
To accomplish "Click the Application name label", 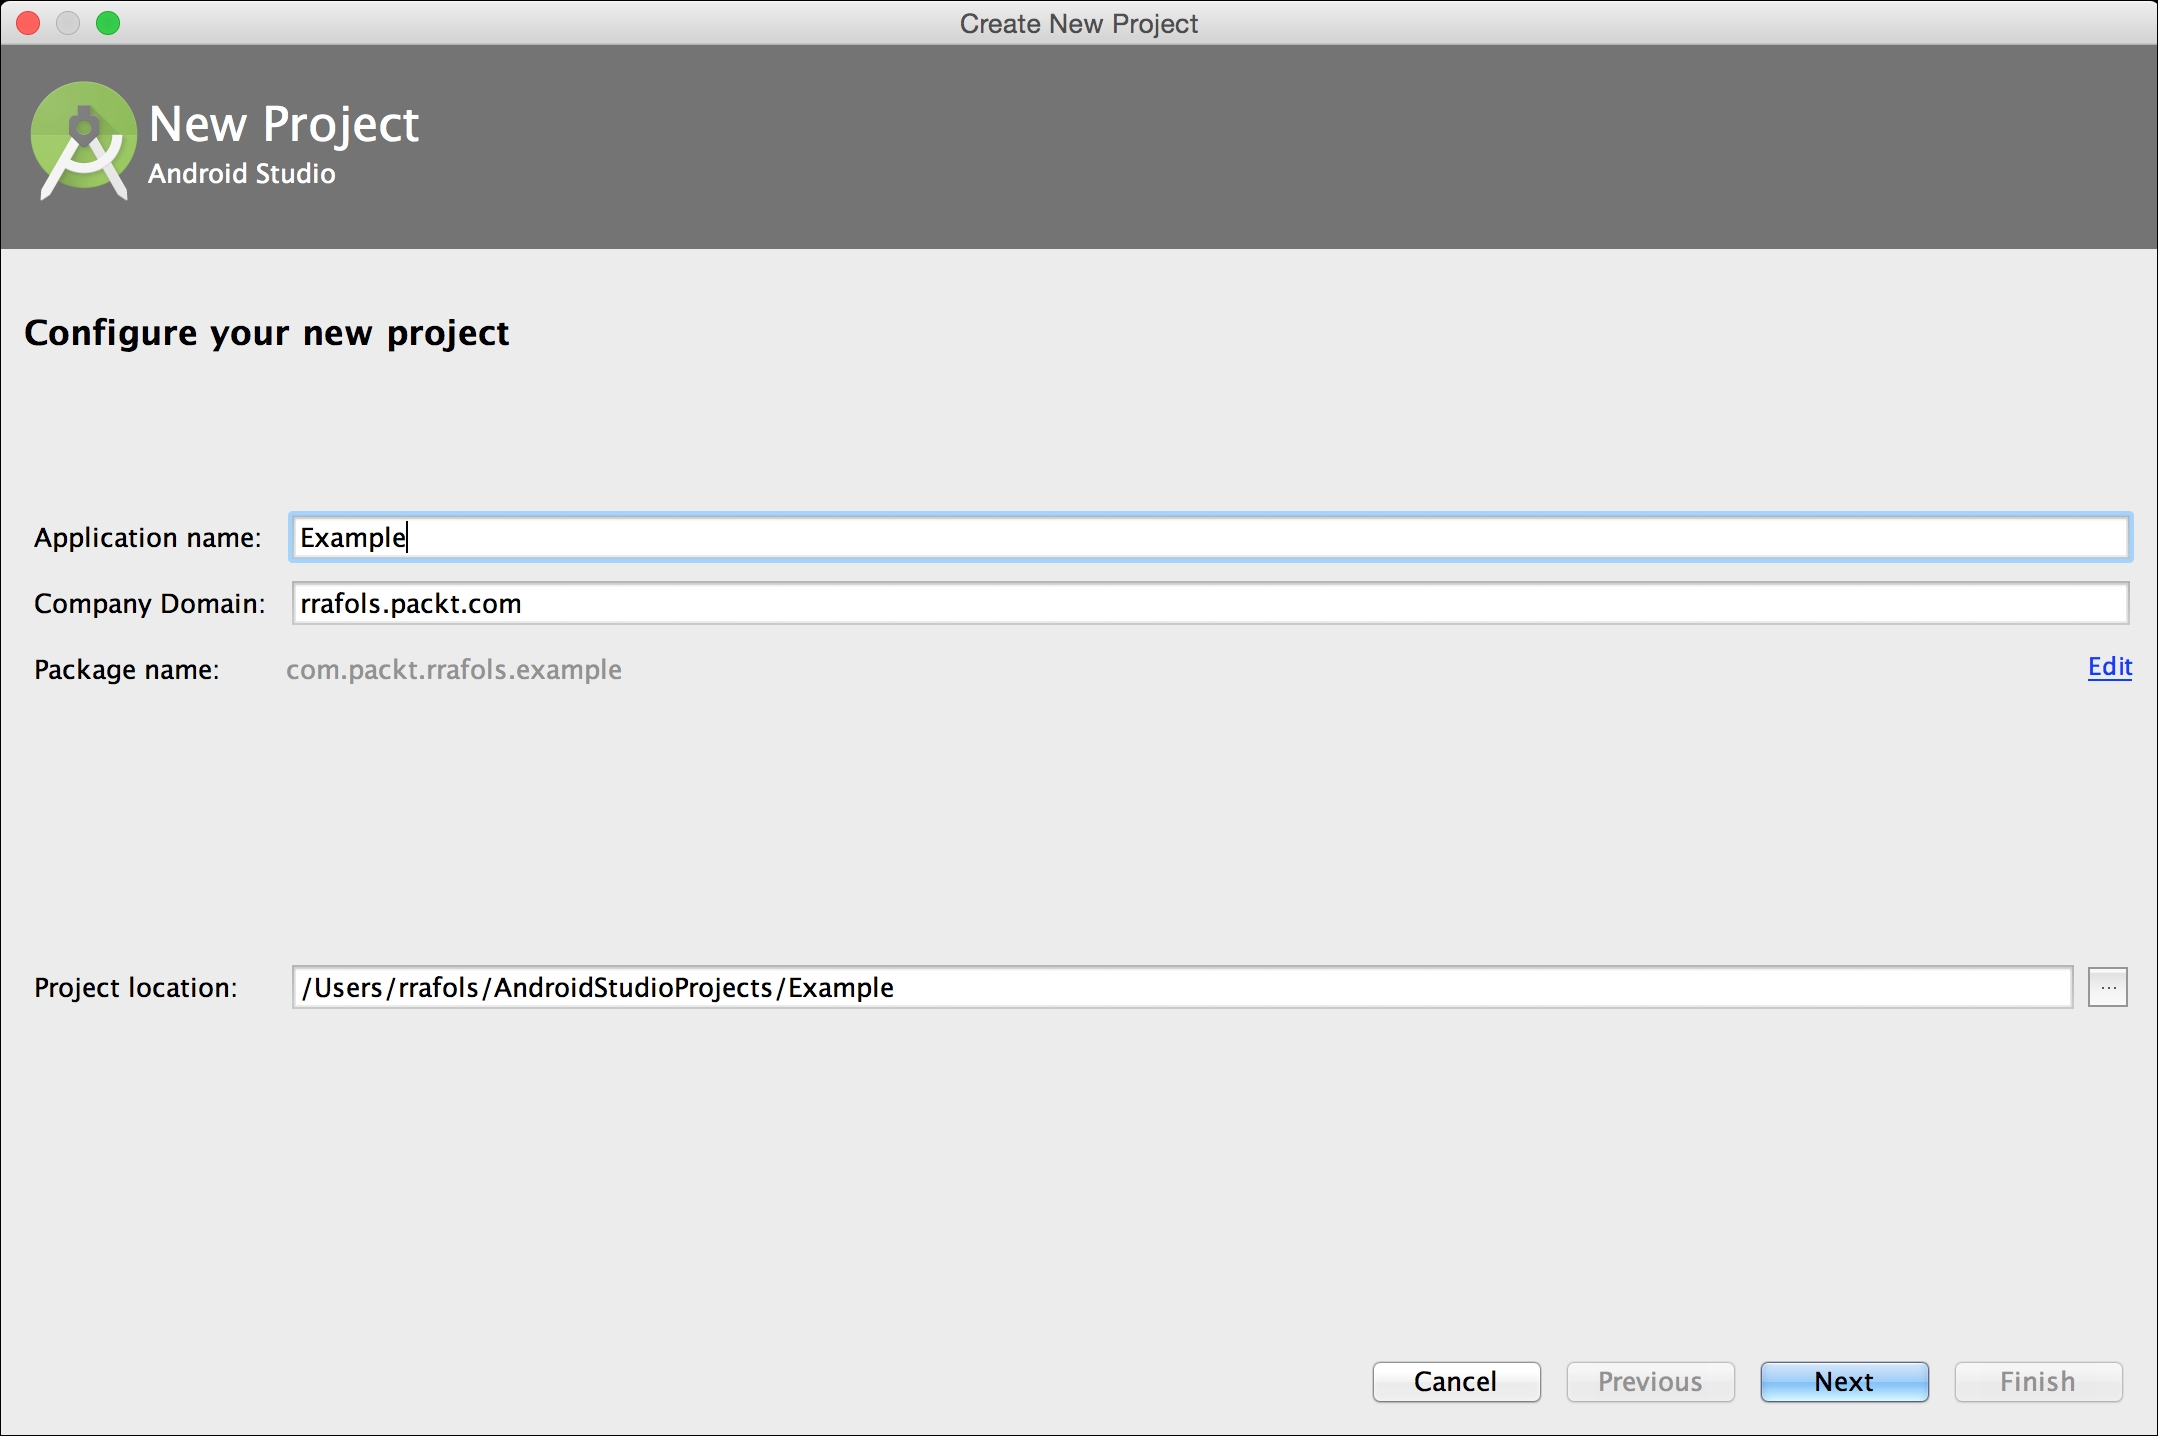I will 147,538.
